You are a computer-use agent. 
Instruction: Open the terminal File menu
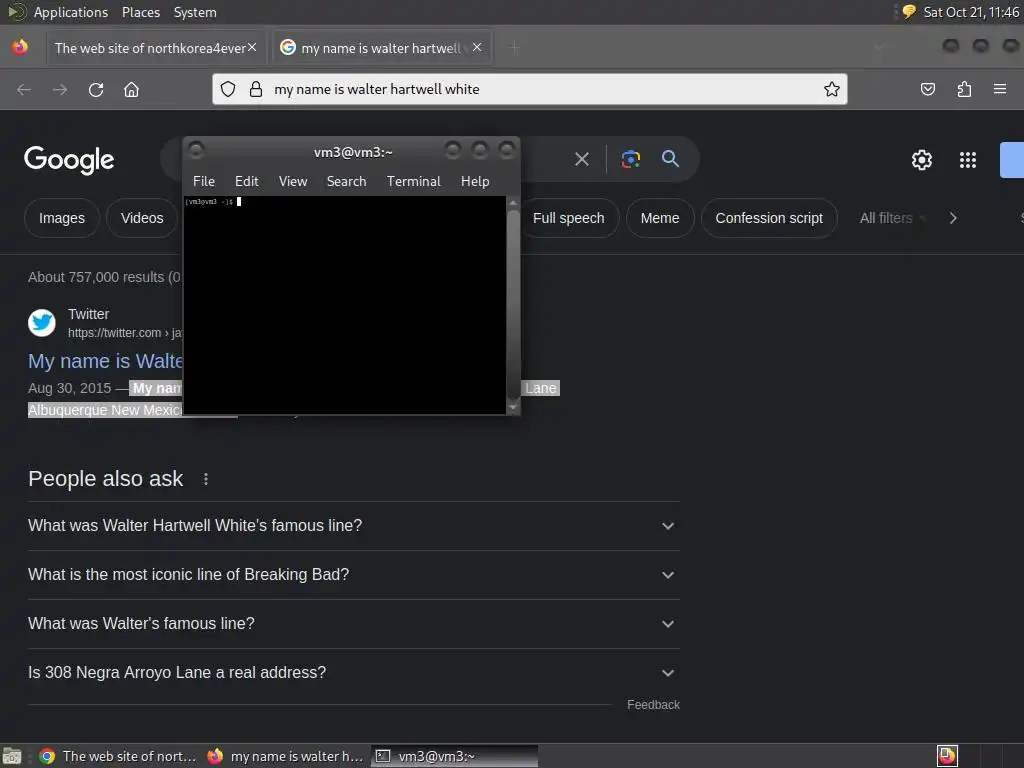[x=204, y=181]
